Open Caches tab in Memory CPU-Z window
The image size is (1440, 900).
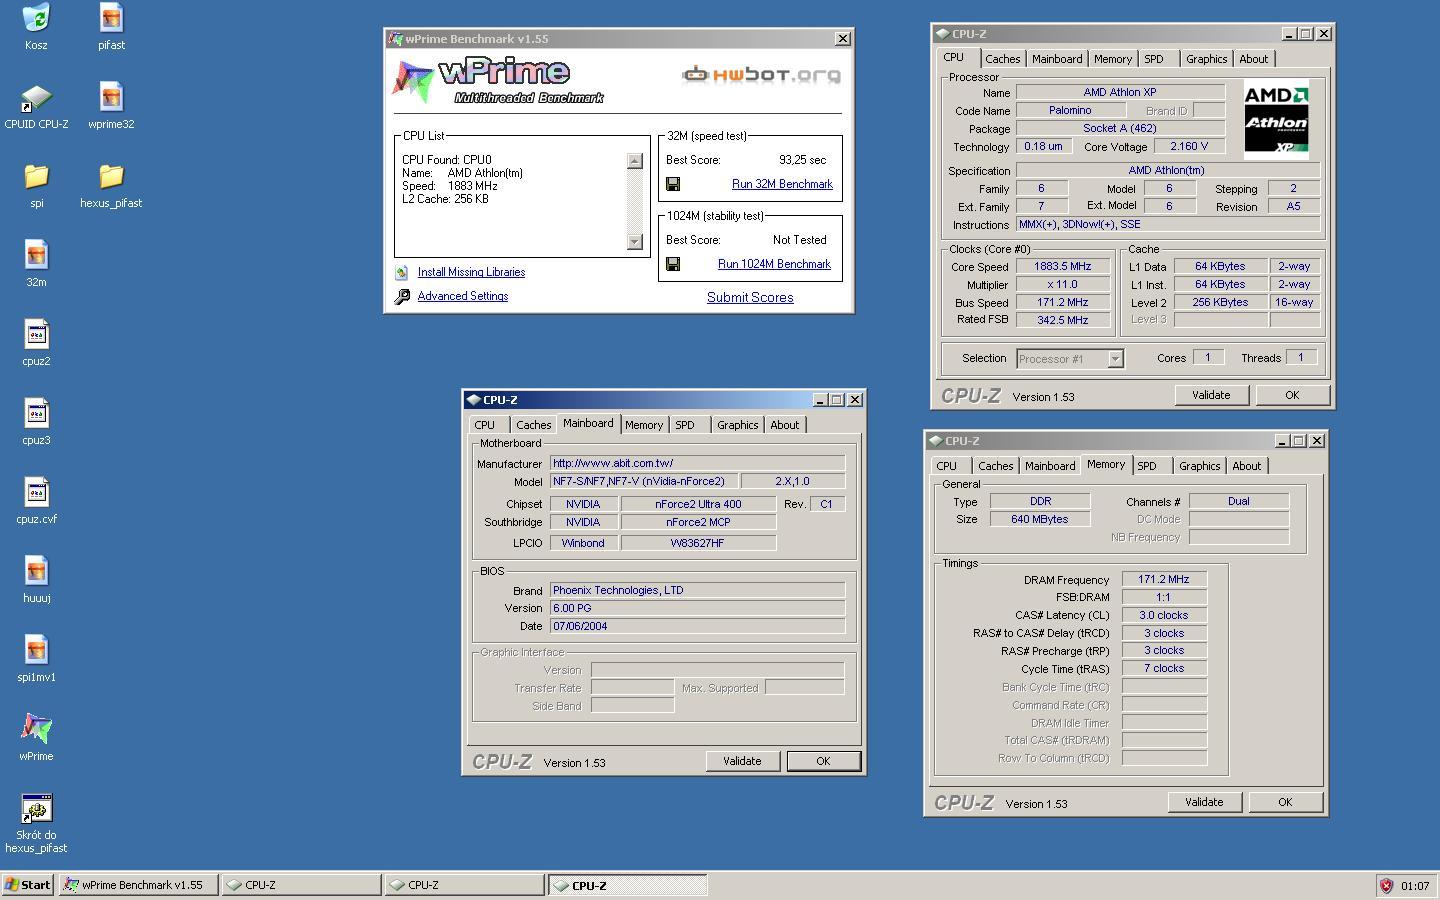[995, 466]
